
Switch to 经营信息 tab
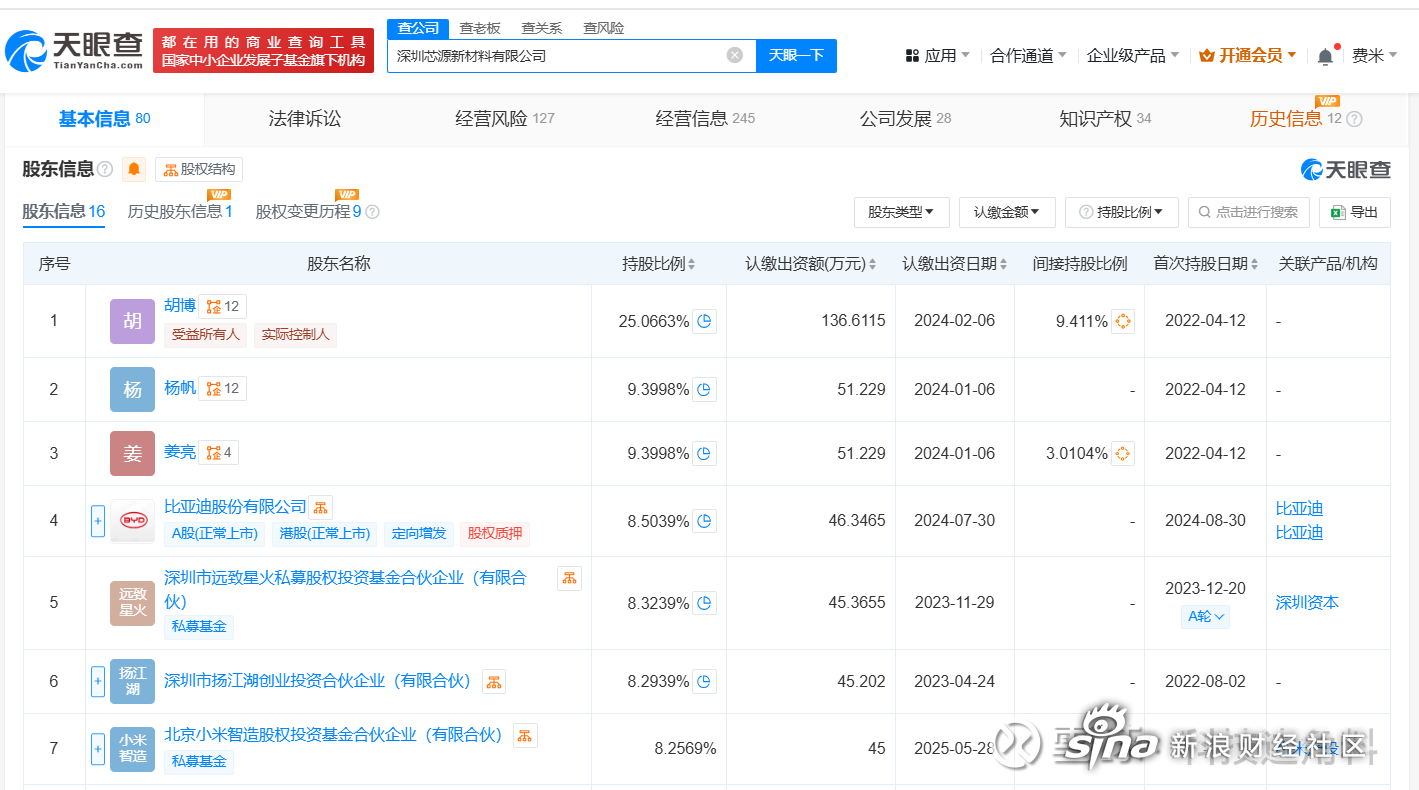pyautogui.click(x=705, y=119)
